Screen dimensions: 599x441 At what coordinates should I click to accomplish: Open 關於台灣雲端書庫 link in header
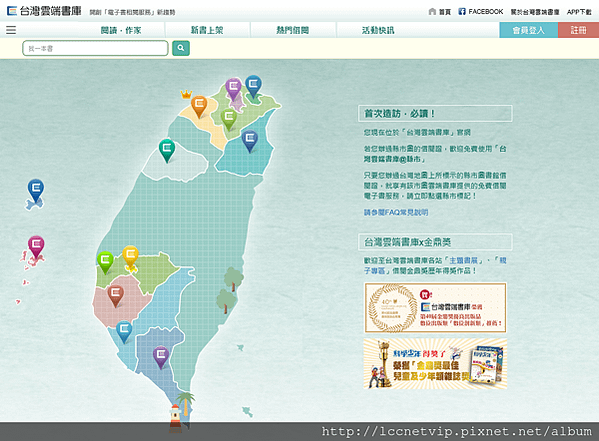[x=535, y=12]
